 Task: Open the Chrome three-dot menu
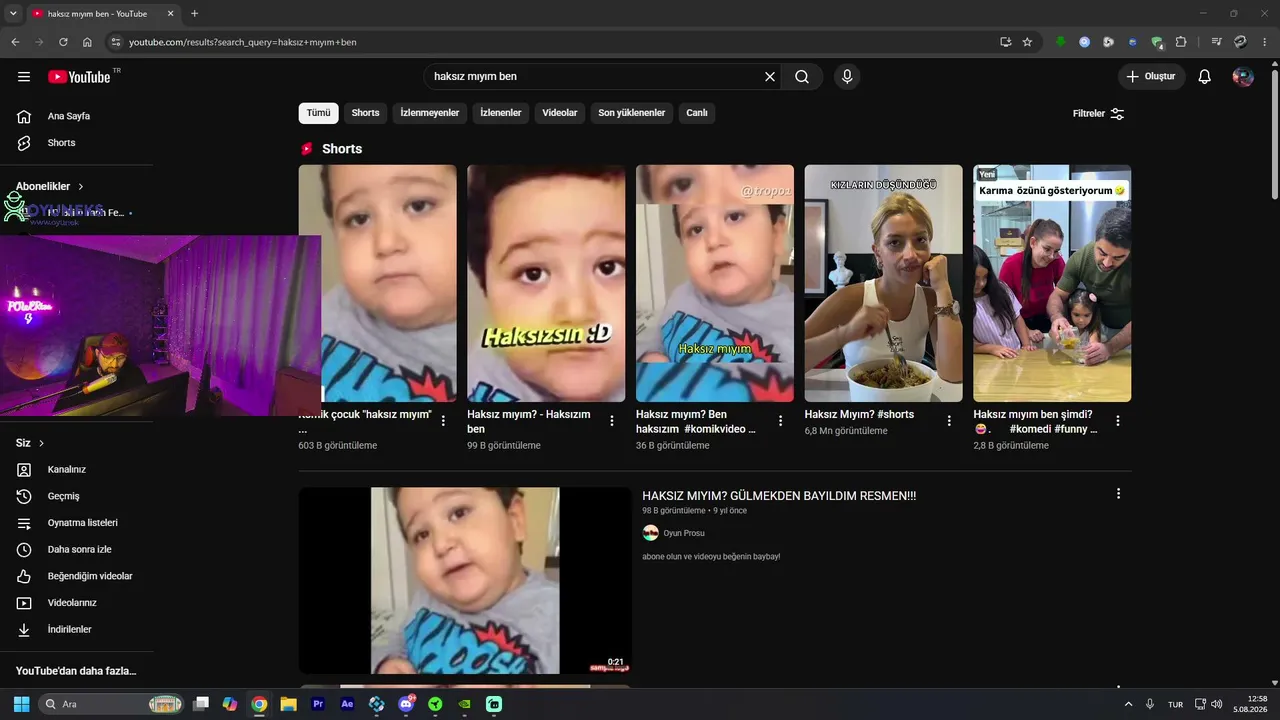(x=1265, y=42)
